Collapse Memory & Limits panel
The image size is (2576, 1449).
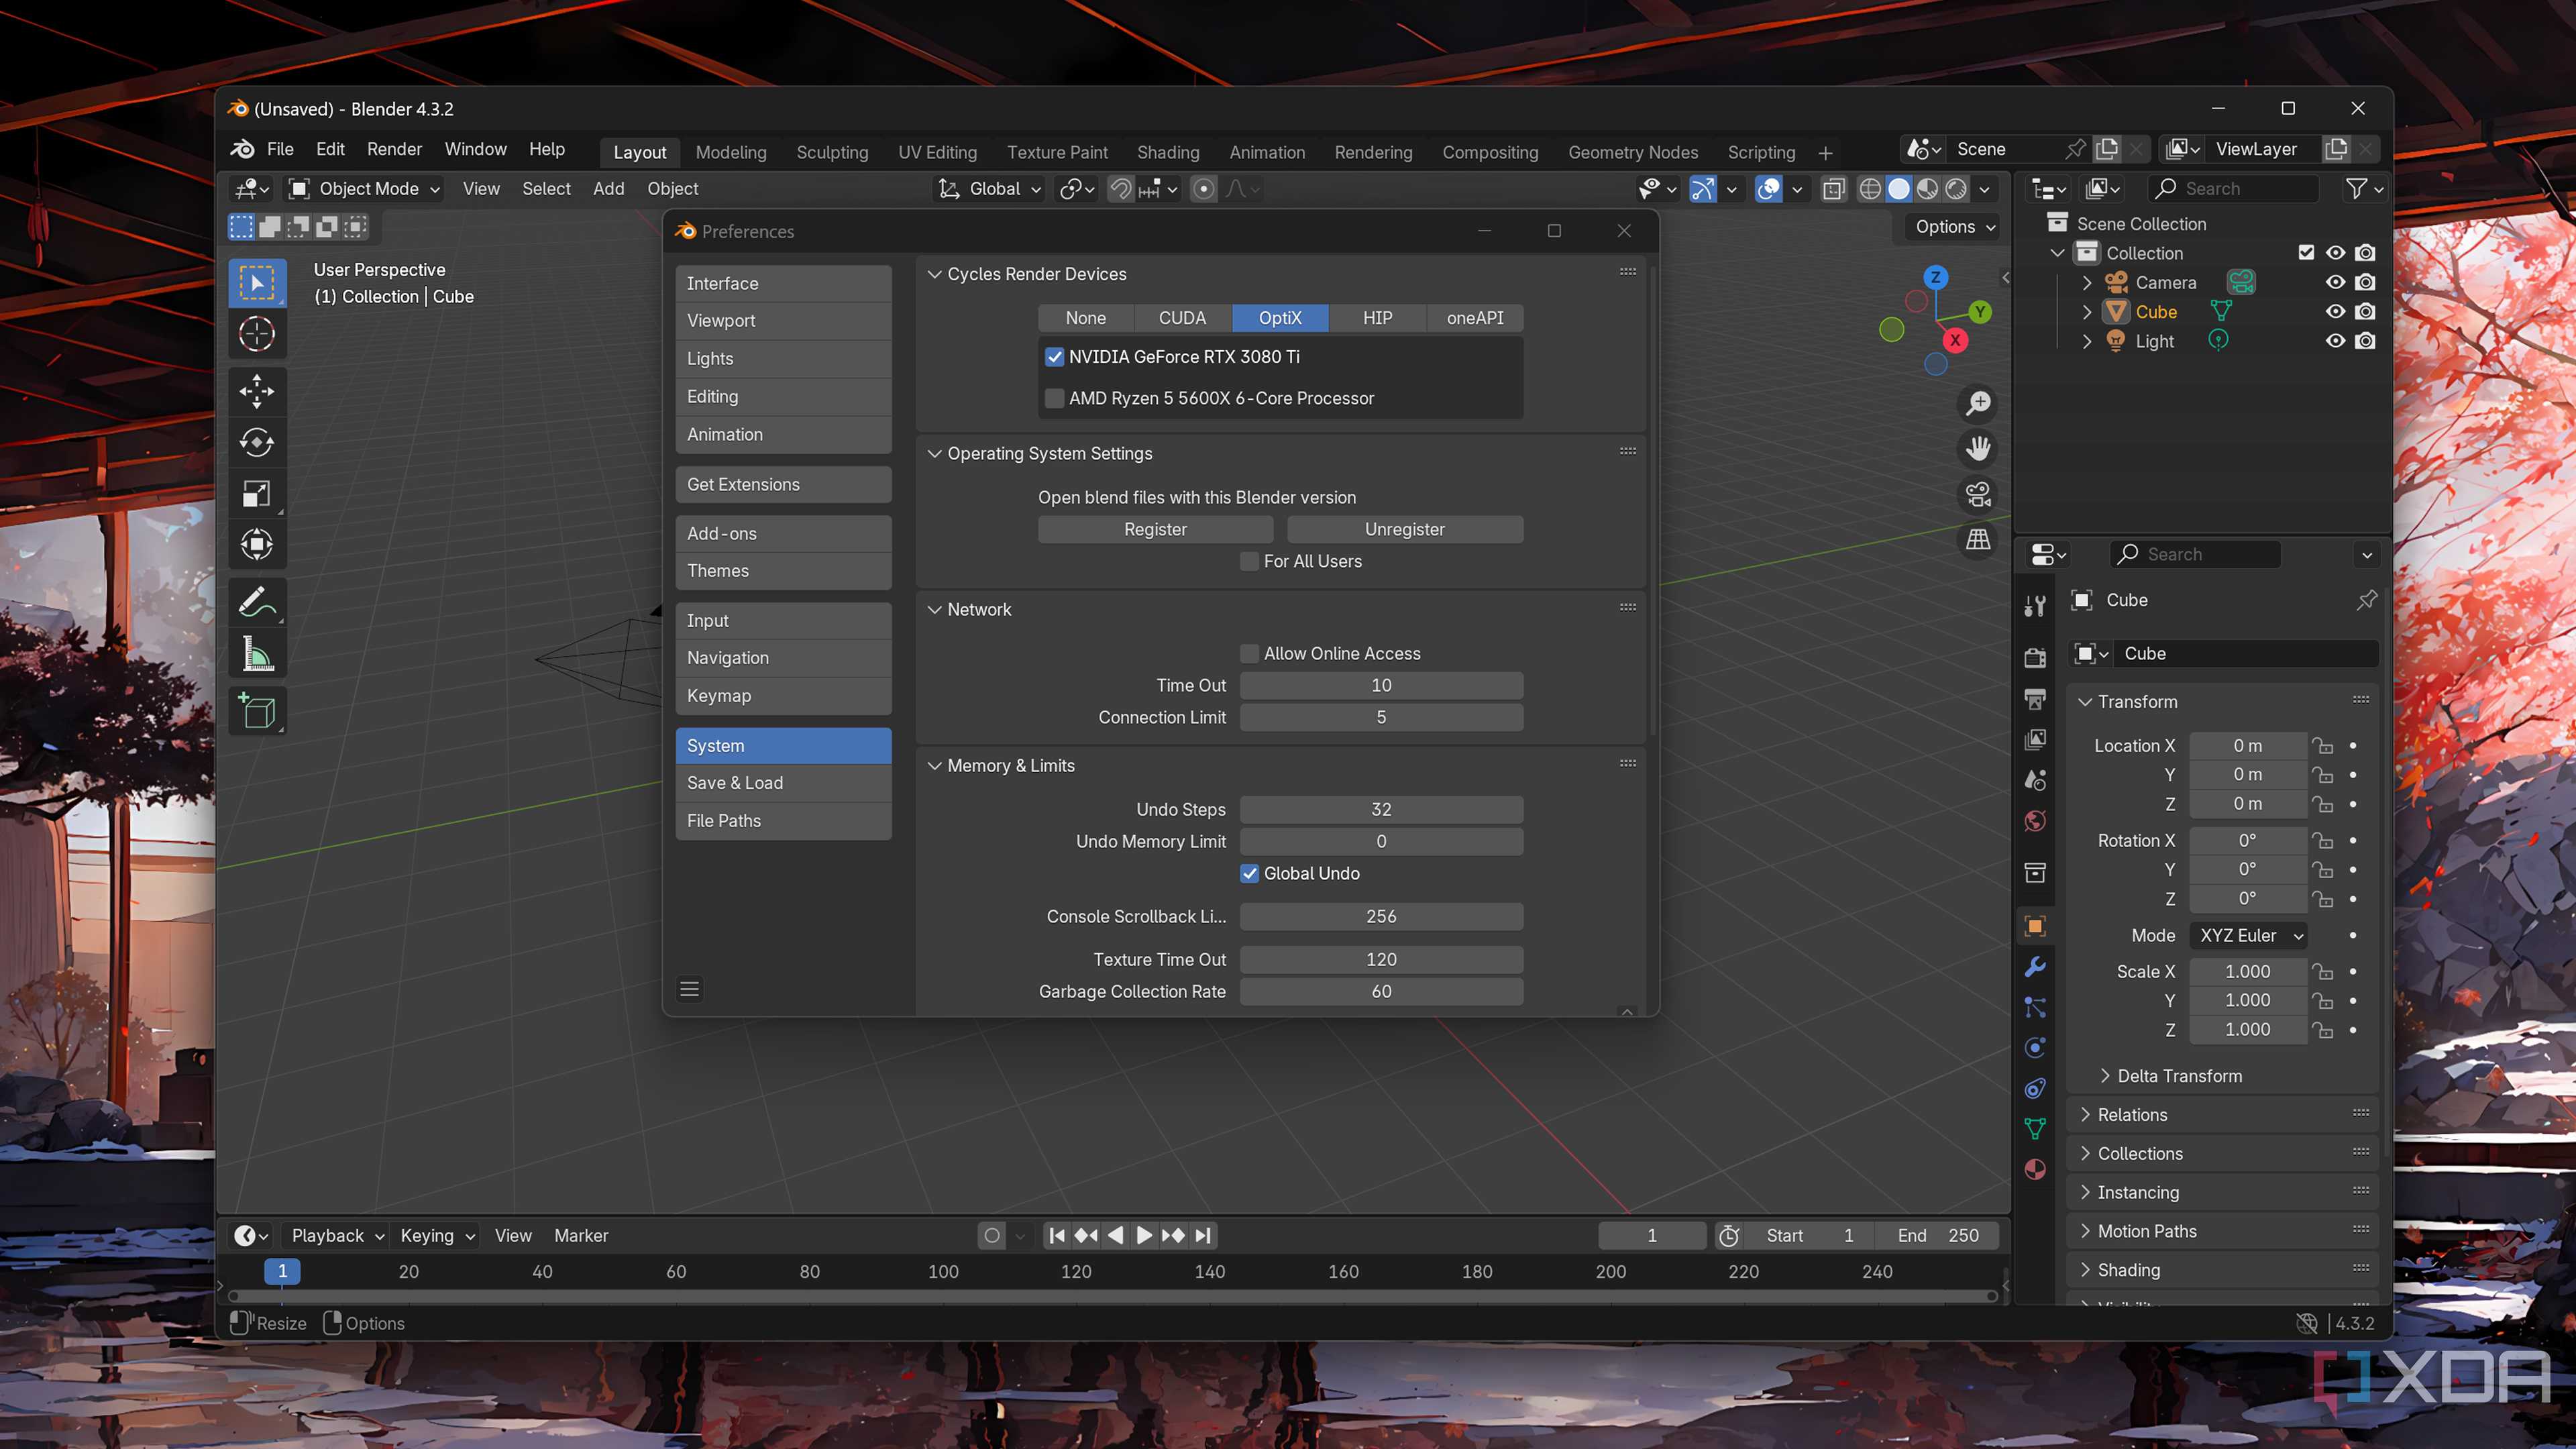(934, 765)
